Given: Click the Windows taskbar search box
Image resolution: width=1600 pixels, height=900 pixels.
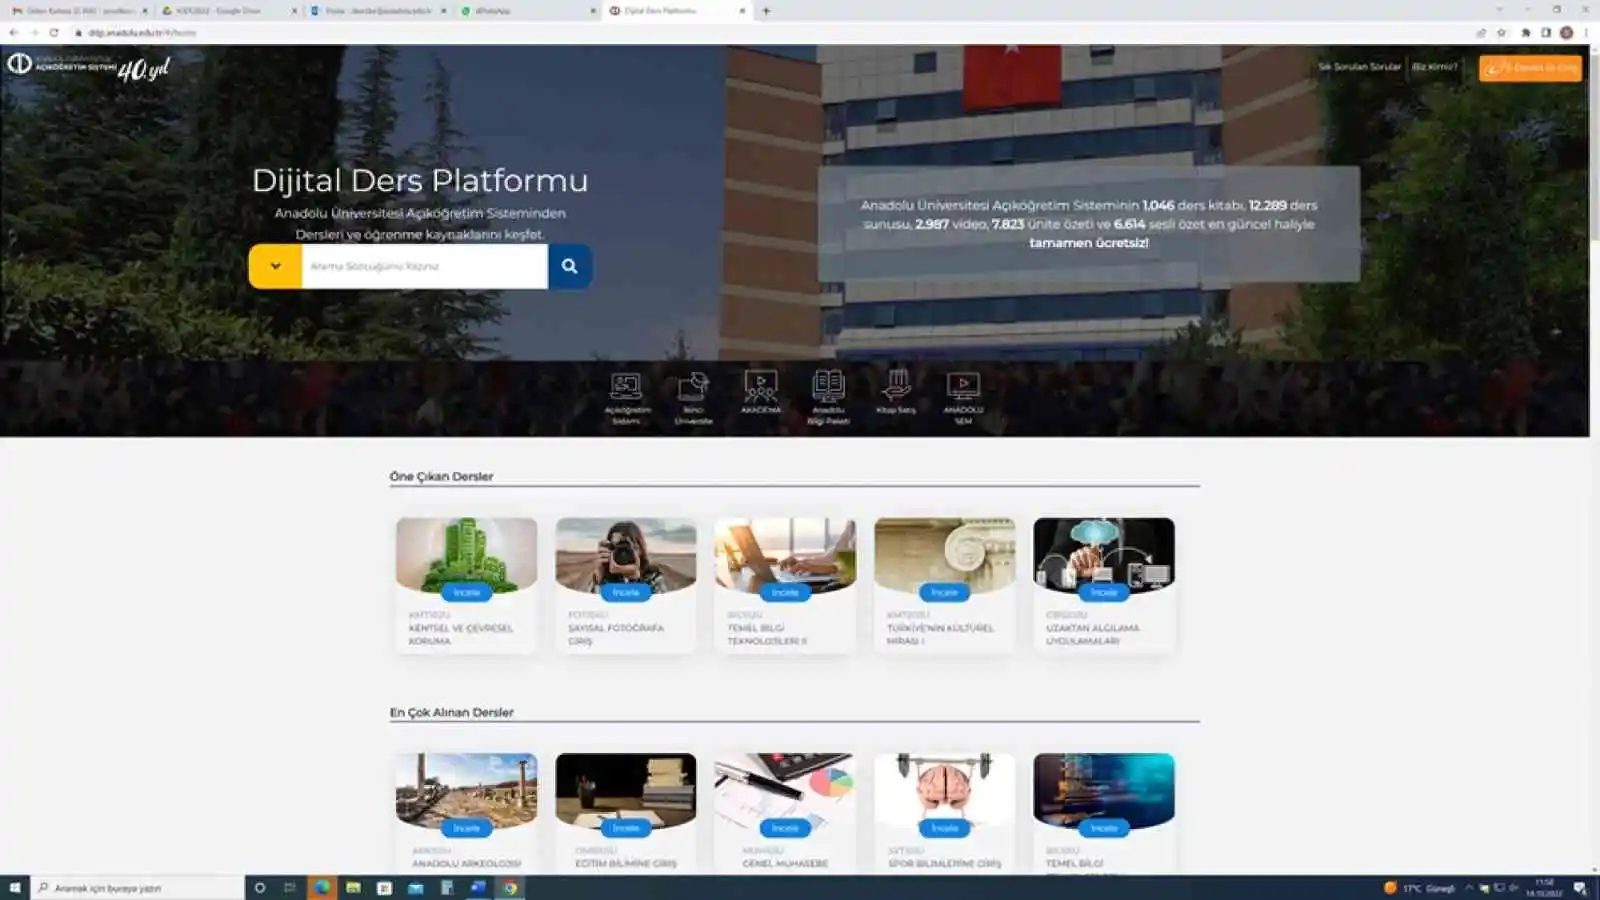Looking at the screenshot, I should click(x=138, y=888).
